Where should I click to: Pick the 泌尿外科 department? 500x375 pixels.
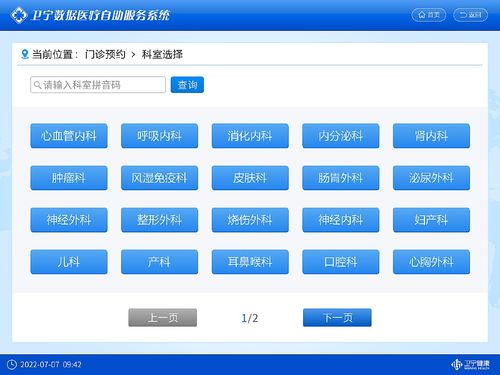coord(431,178)
